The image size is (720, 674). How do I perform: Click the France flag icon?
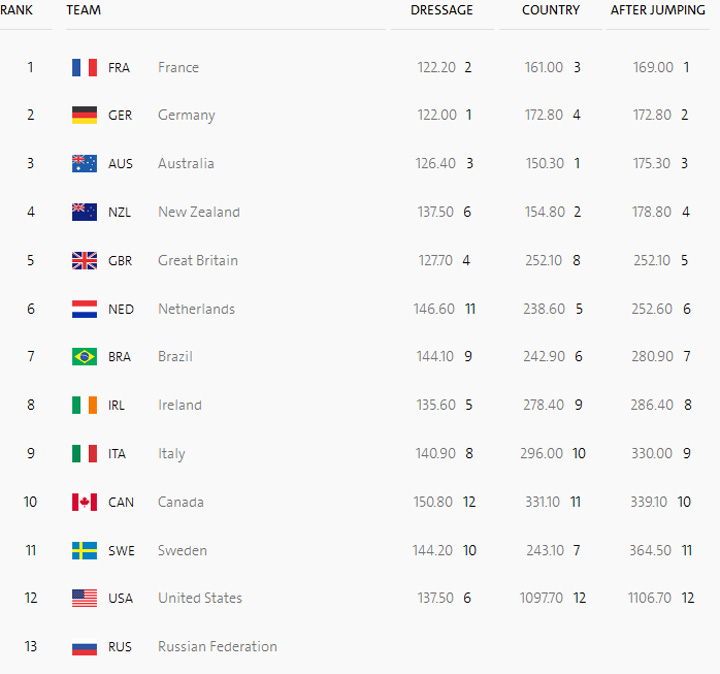click(x=84, y=67)
